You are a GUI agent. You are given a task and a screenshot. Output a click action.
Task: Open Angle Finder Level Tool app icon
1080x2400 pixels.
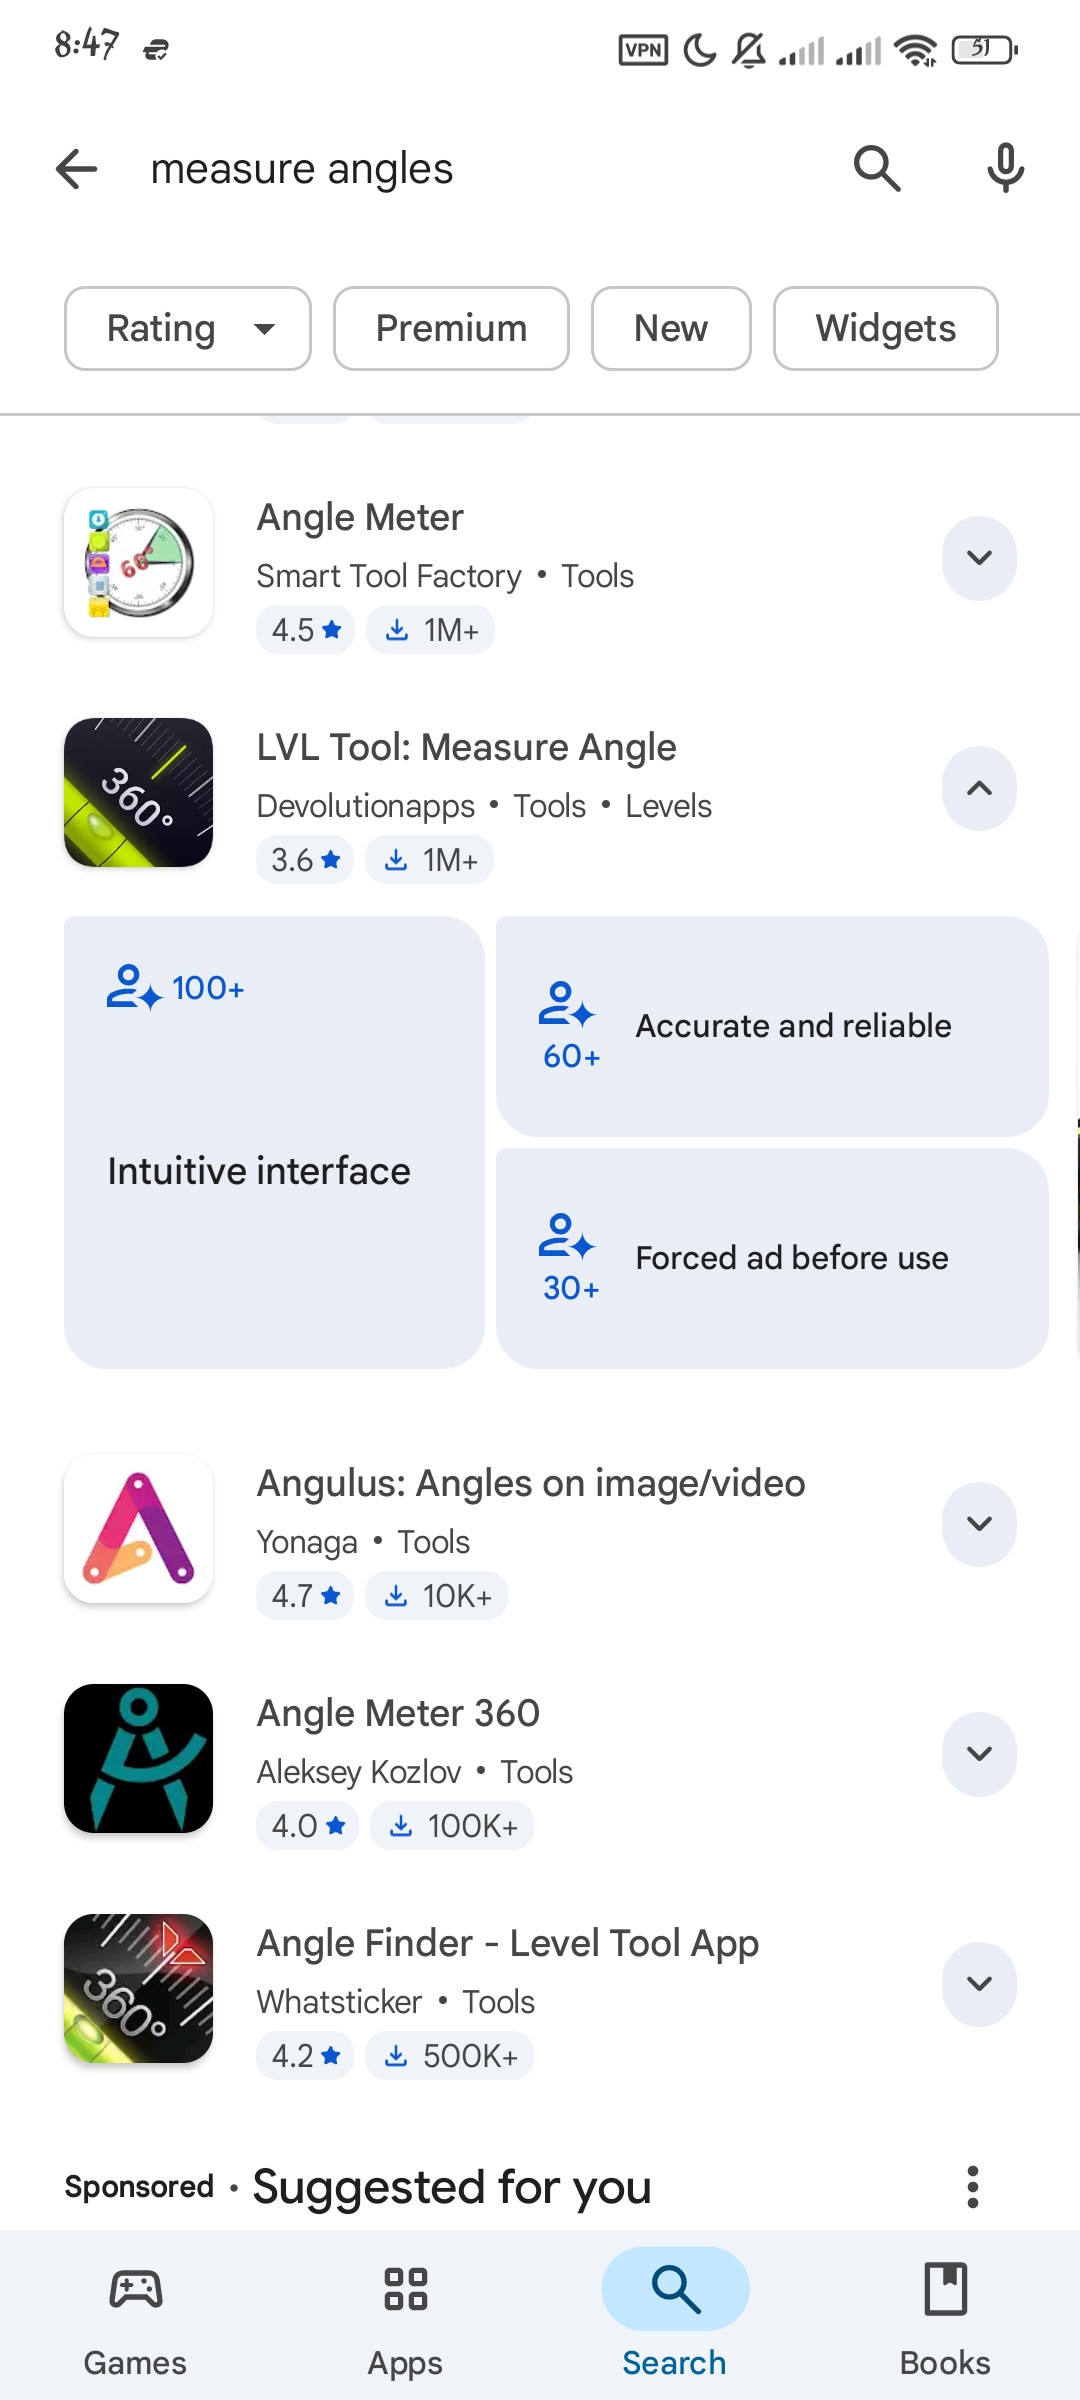click(x=139, y=1988)
